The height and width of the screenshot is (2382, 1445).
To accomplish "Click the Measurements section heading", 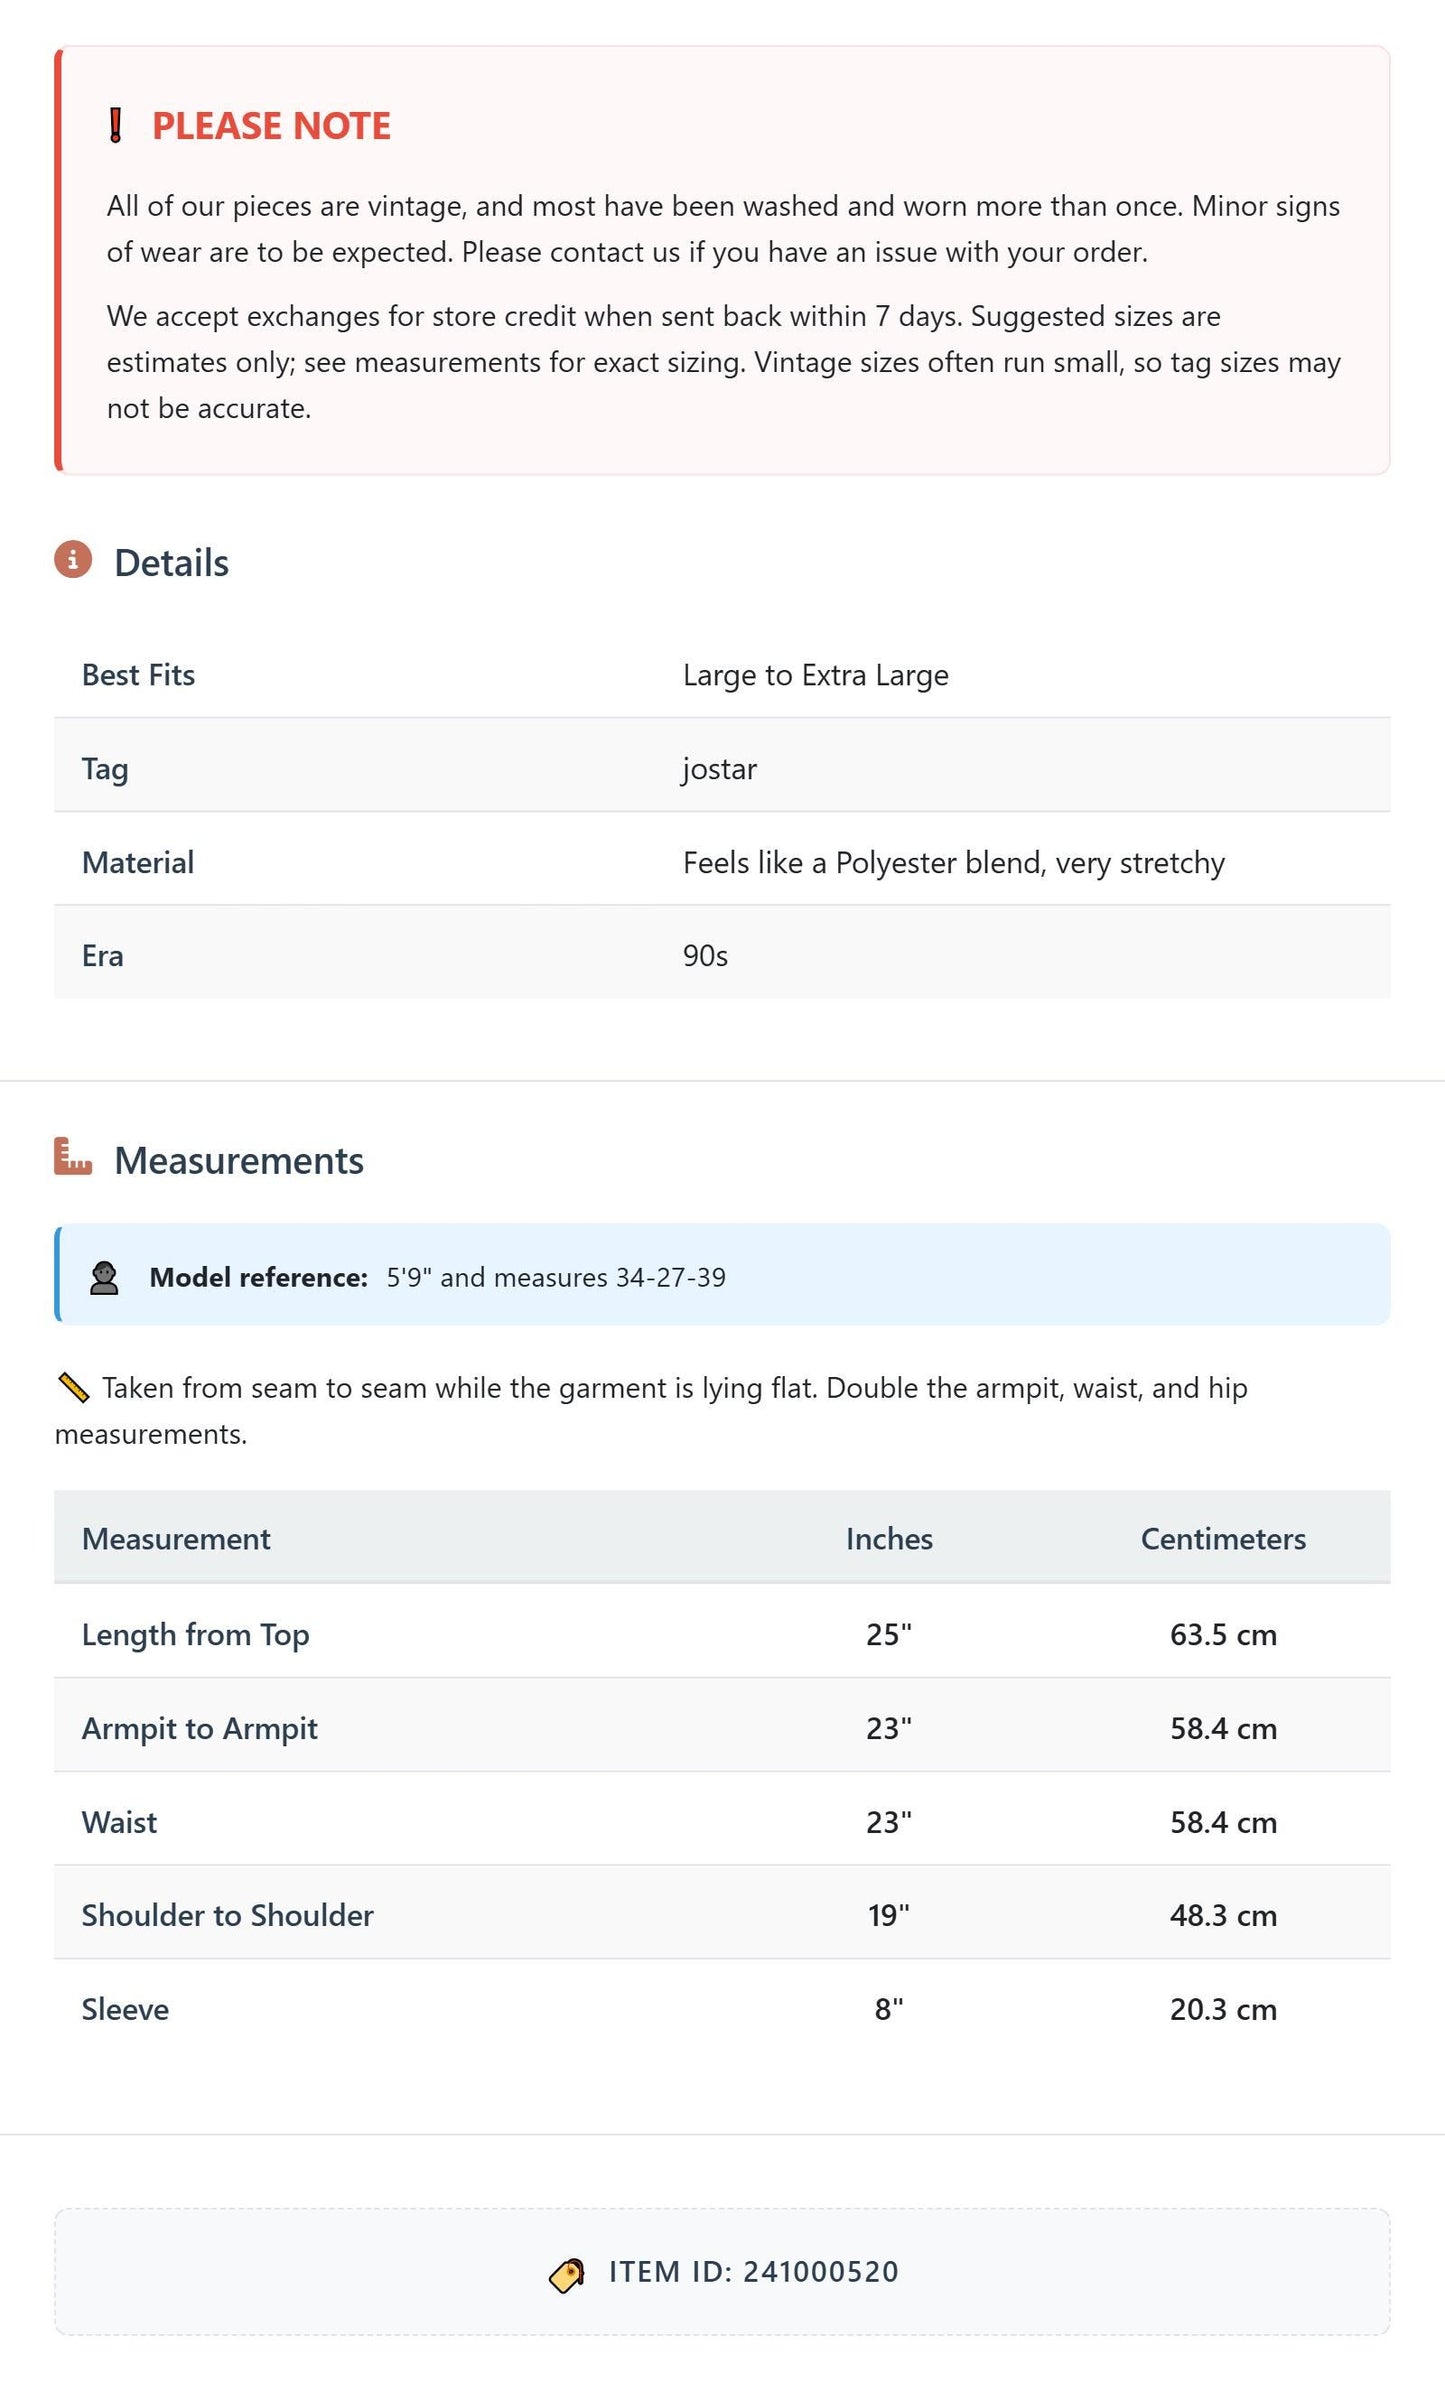I will [x=239, y=1160].
